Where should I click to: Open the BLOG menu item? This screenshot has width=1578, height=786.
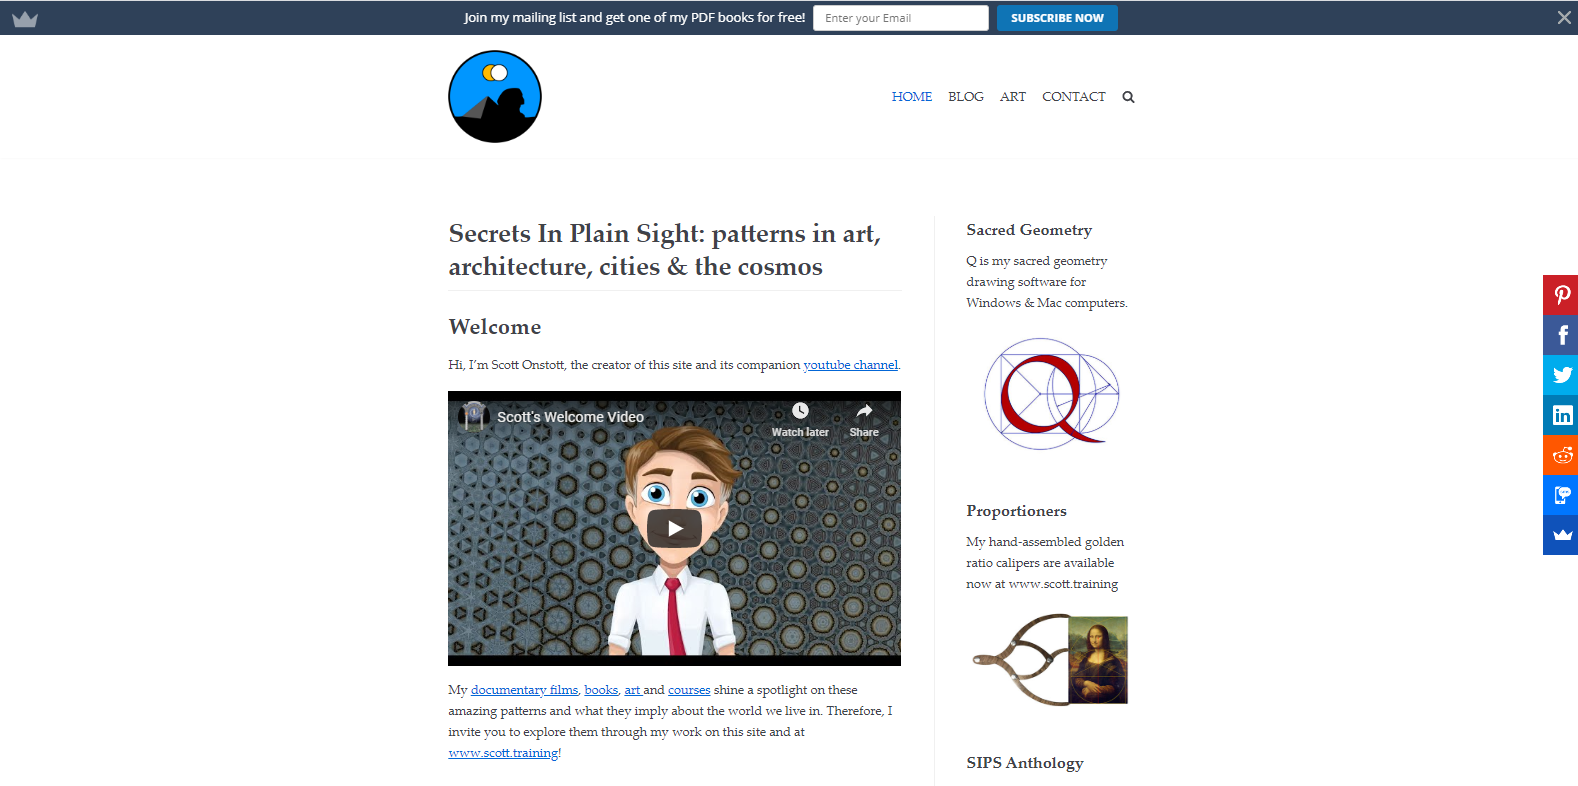(966, 97)
